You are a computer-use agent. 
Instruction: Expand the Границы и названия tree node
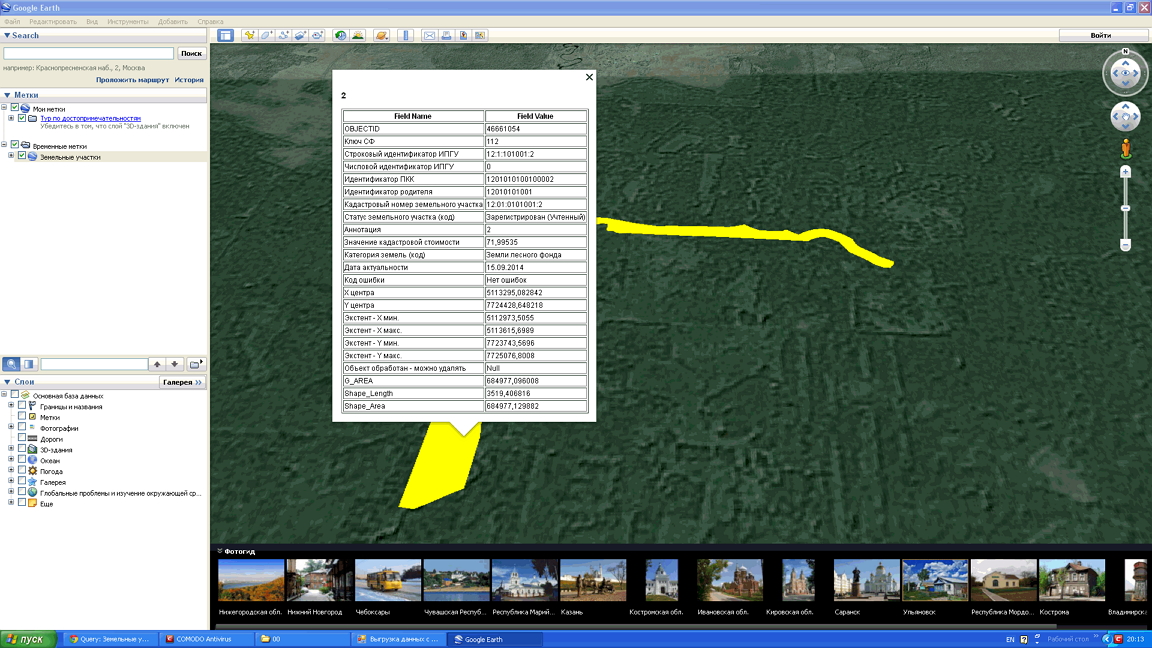point(11,406)
